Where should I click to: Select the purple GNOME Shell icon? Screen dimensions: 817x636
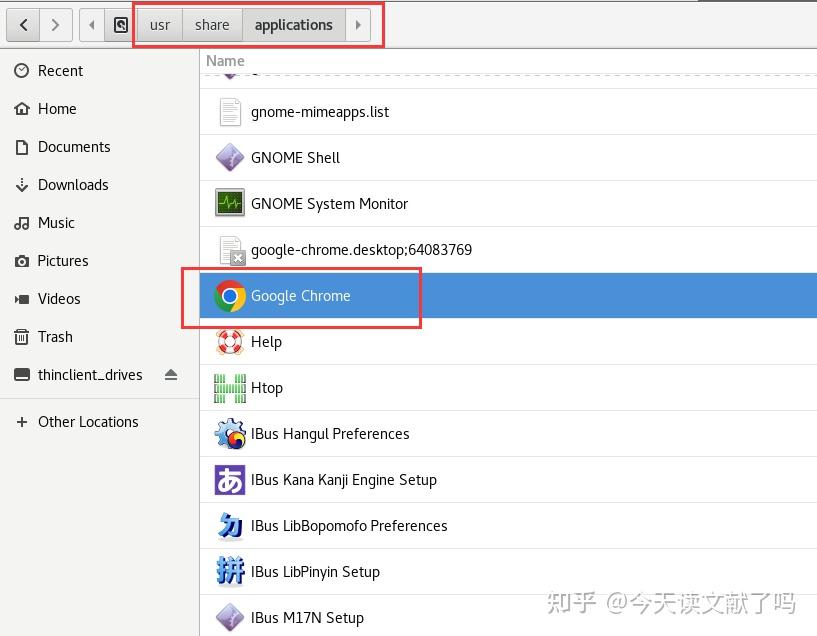(x=229, y=158)
